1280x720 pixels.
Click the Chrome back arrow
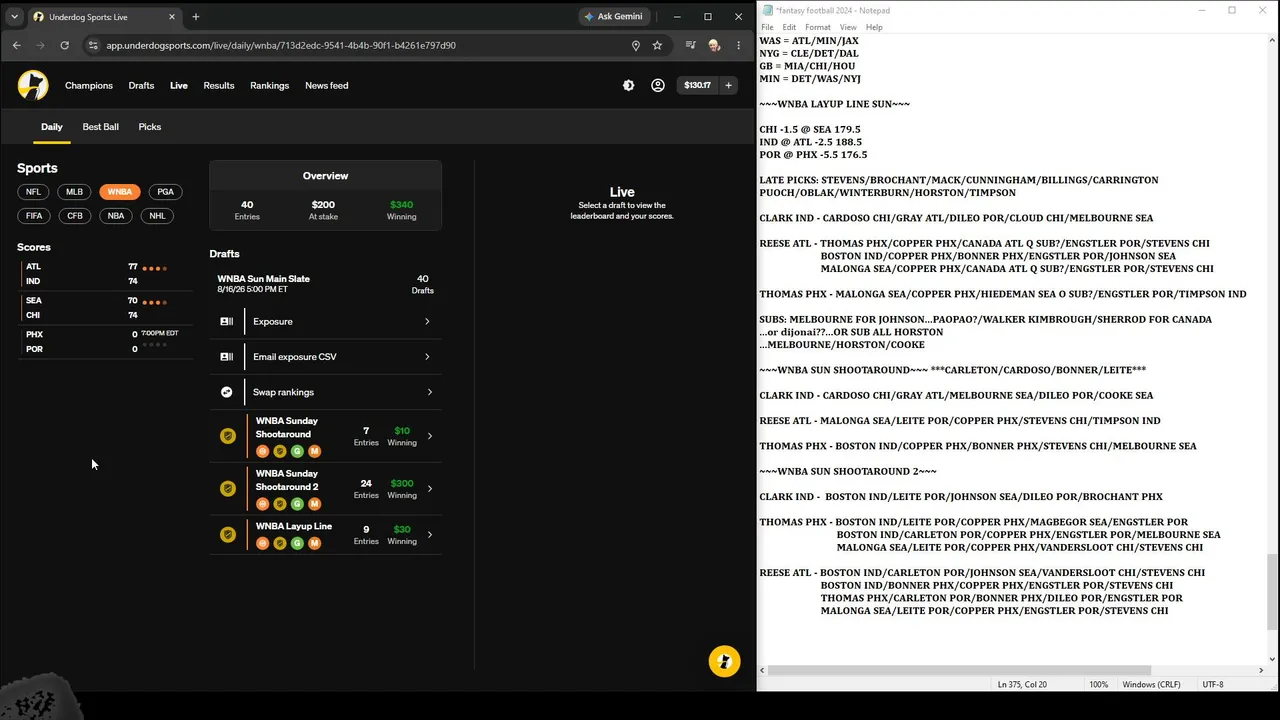16,45
